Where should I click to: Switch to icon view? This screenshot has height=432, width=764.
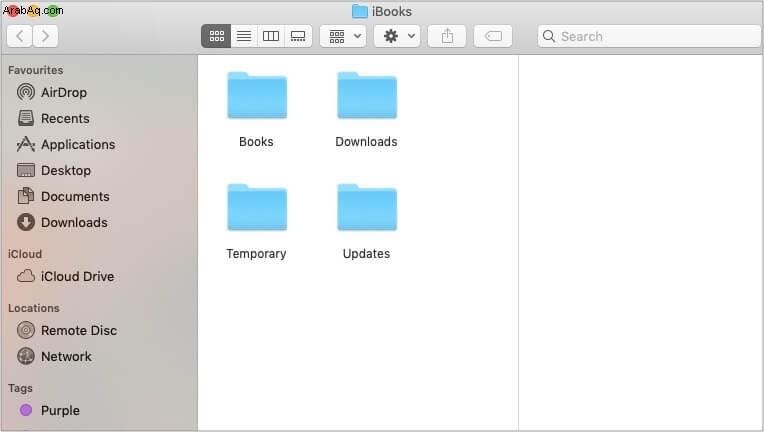(x=216, y=36)
